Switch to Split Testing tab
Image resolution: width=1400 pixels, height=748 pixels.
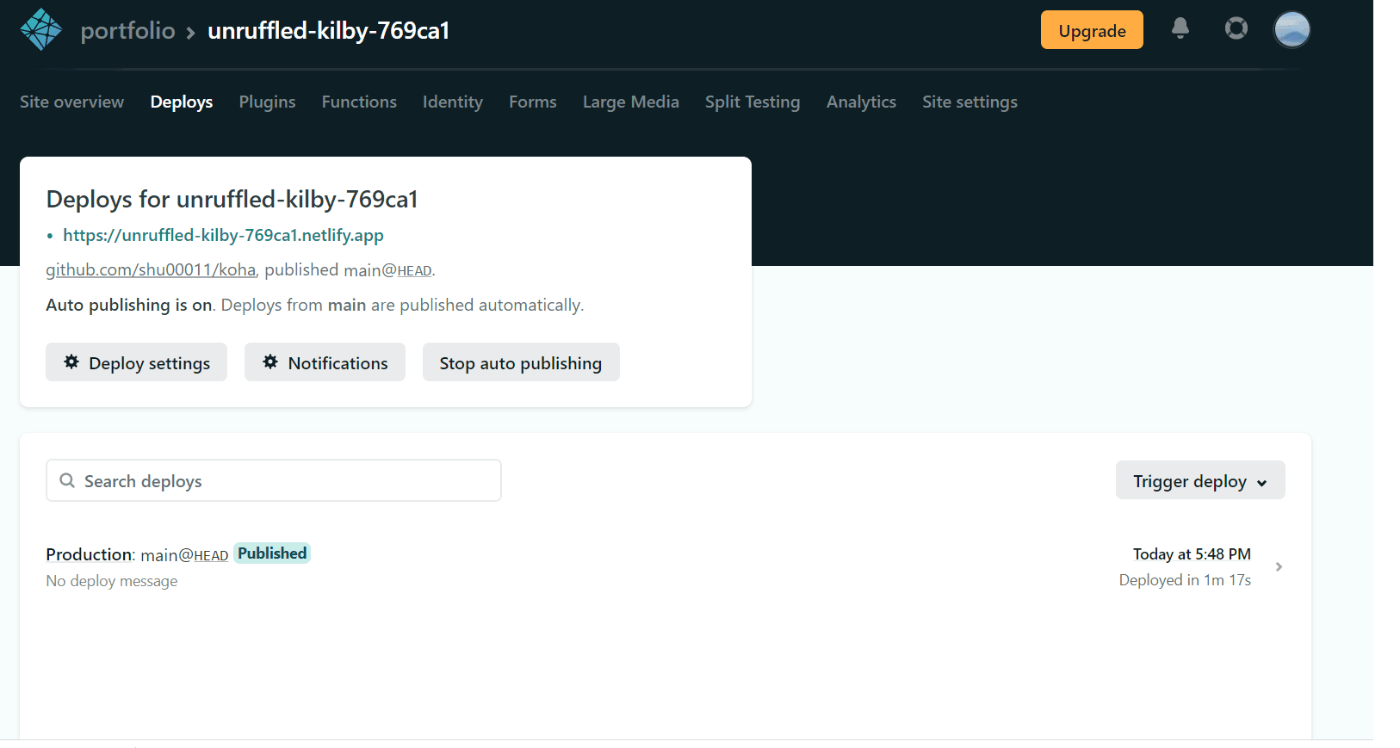coord(752,102)
